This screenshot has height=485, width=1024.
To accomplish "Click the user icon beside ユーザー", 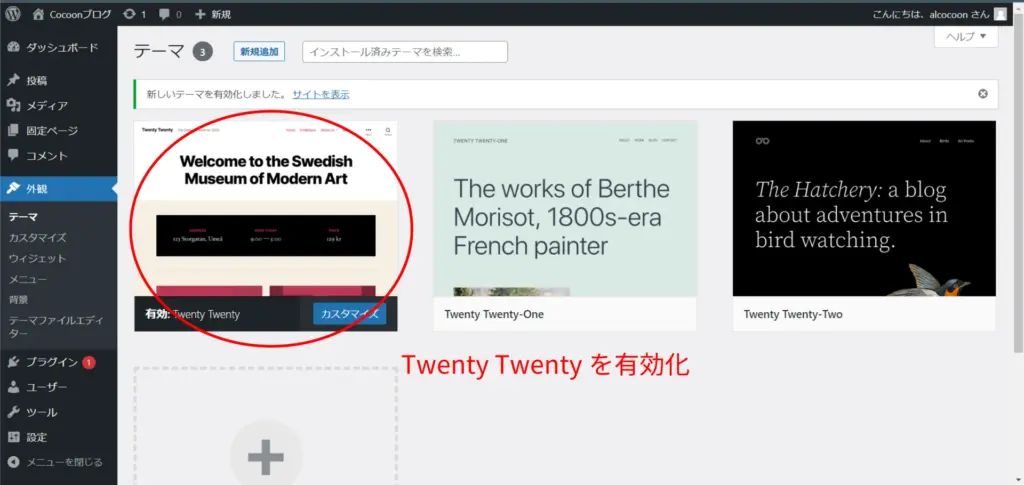I will 13,387.
